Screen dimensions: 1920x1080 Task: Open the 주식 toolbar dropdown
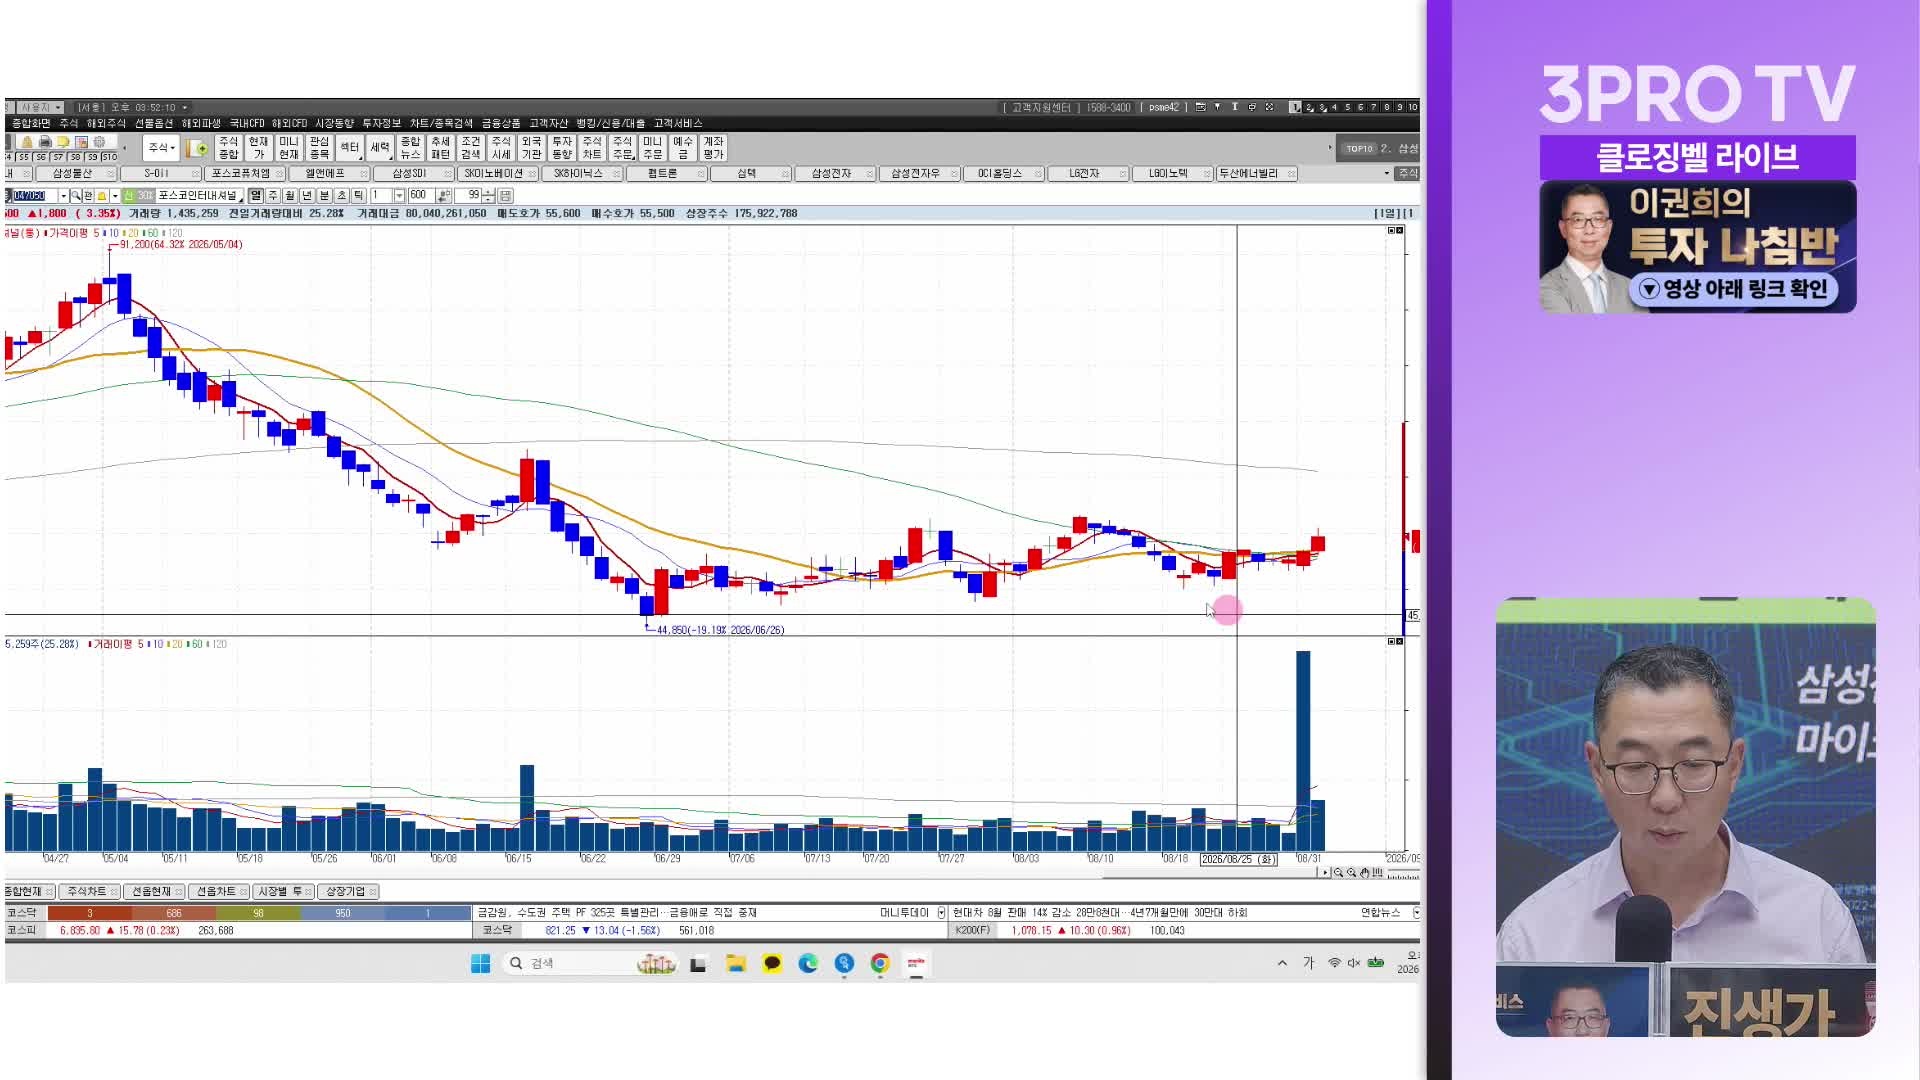point(161,148)
